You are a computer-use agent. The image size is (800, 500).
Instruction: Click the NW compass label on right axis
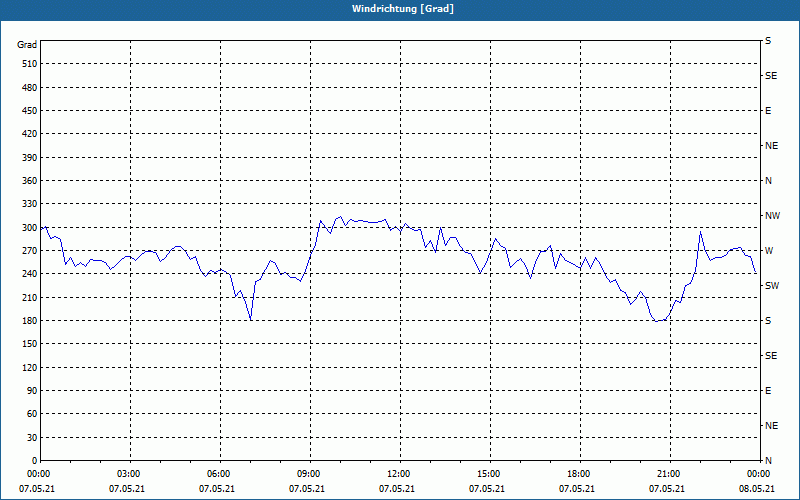(772, 216)
